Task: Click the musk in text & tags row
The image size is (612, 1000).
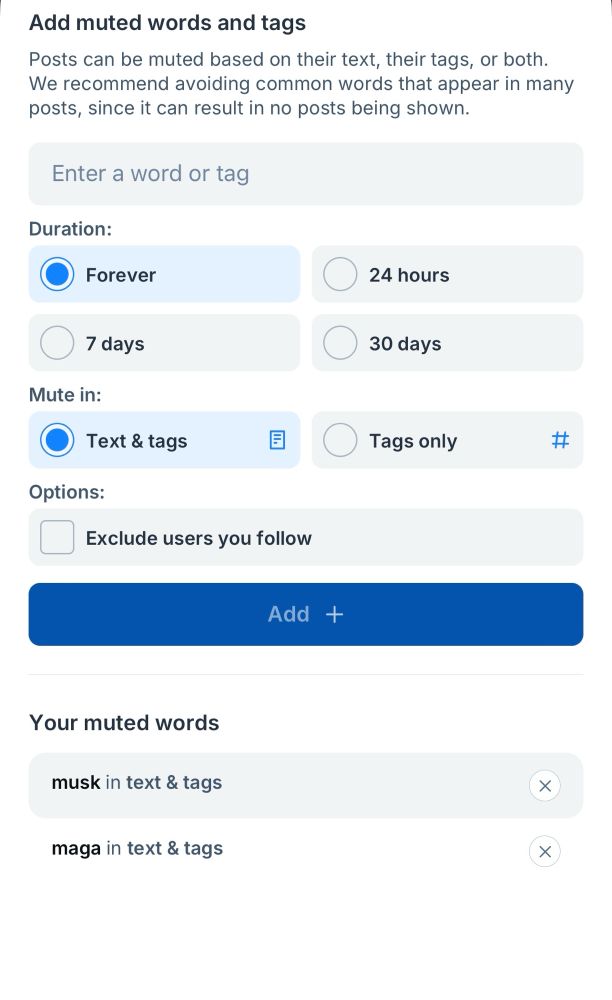Action: click(306, 786)
